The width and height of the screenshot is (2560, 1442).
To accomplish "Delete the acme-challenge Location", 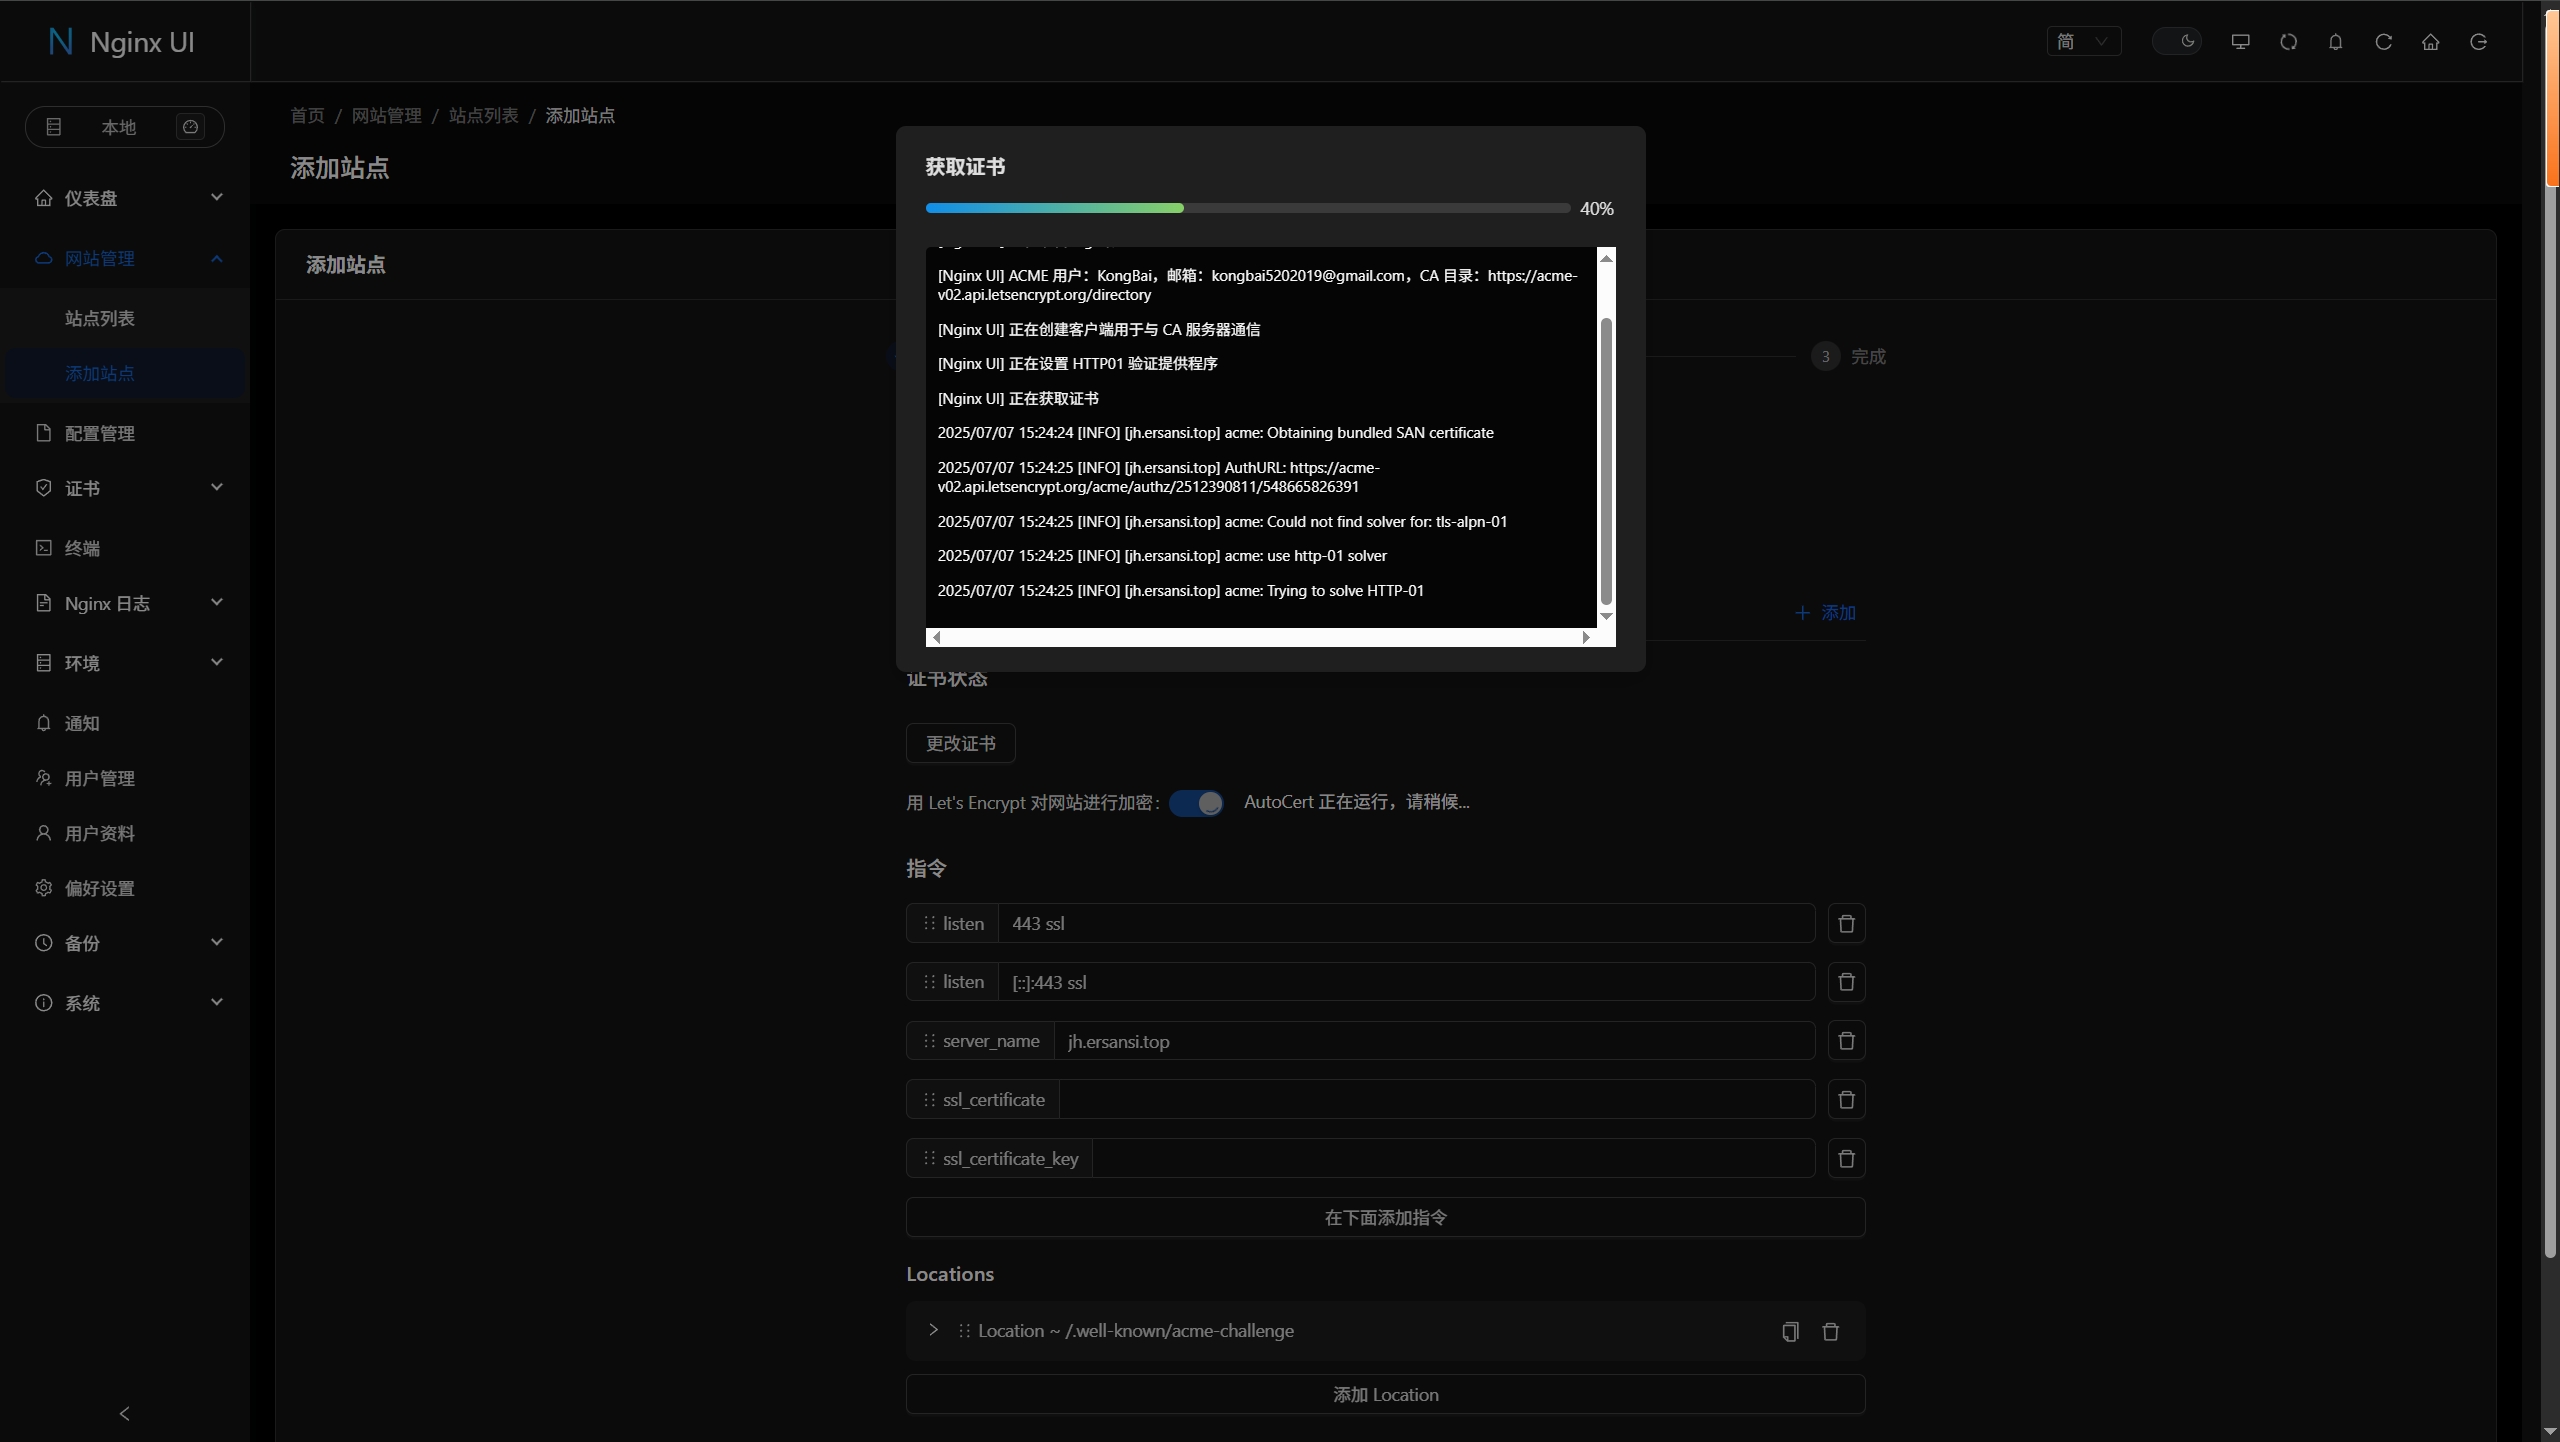I will (1830, 1331).
